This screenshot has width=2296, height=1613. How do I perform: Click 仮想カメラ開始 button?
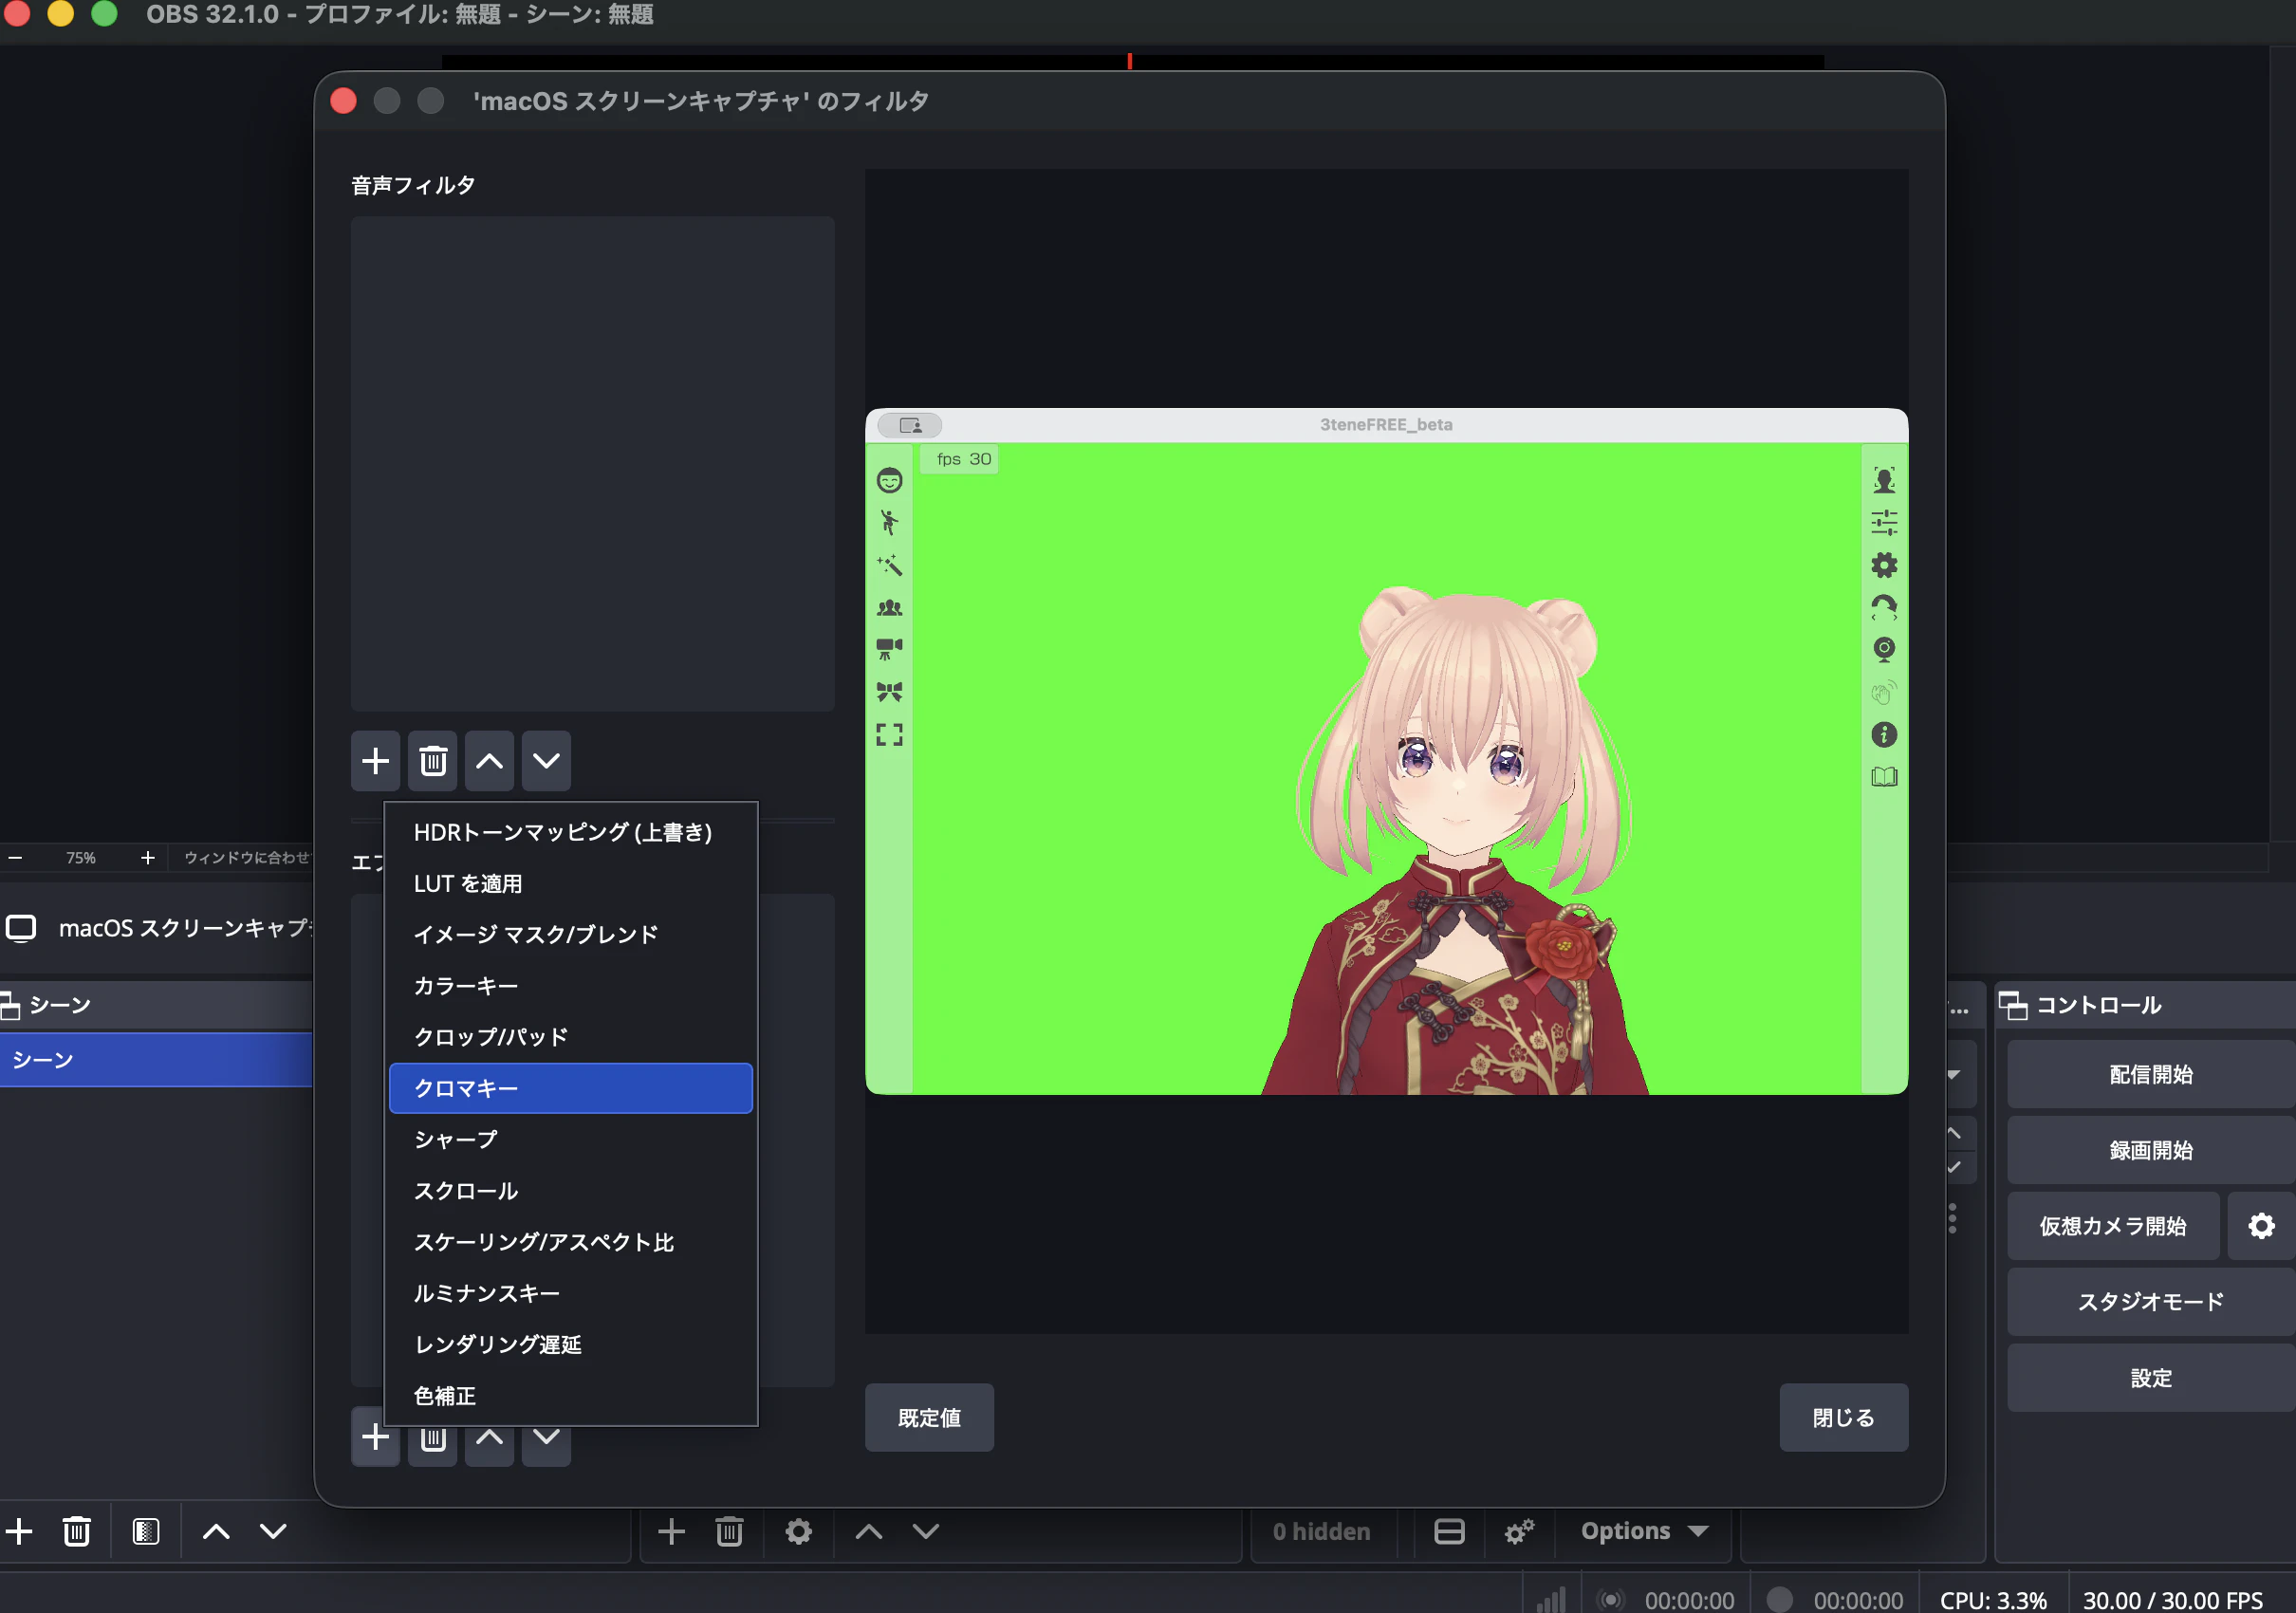[2113, 1226]
